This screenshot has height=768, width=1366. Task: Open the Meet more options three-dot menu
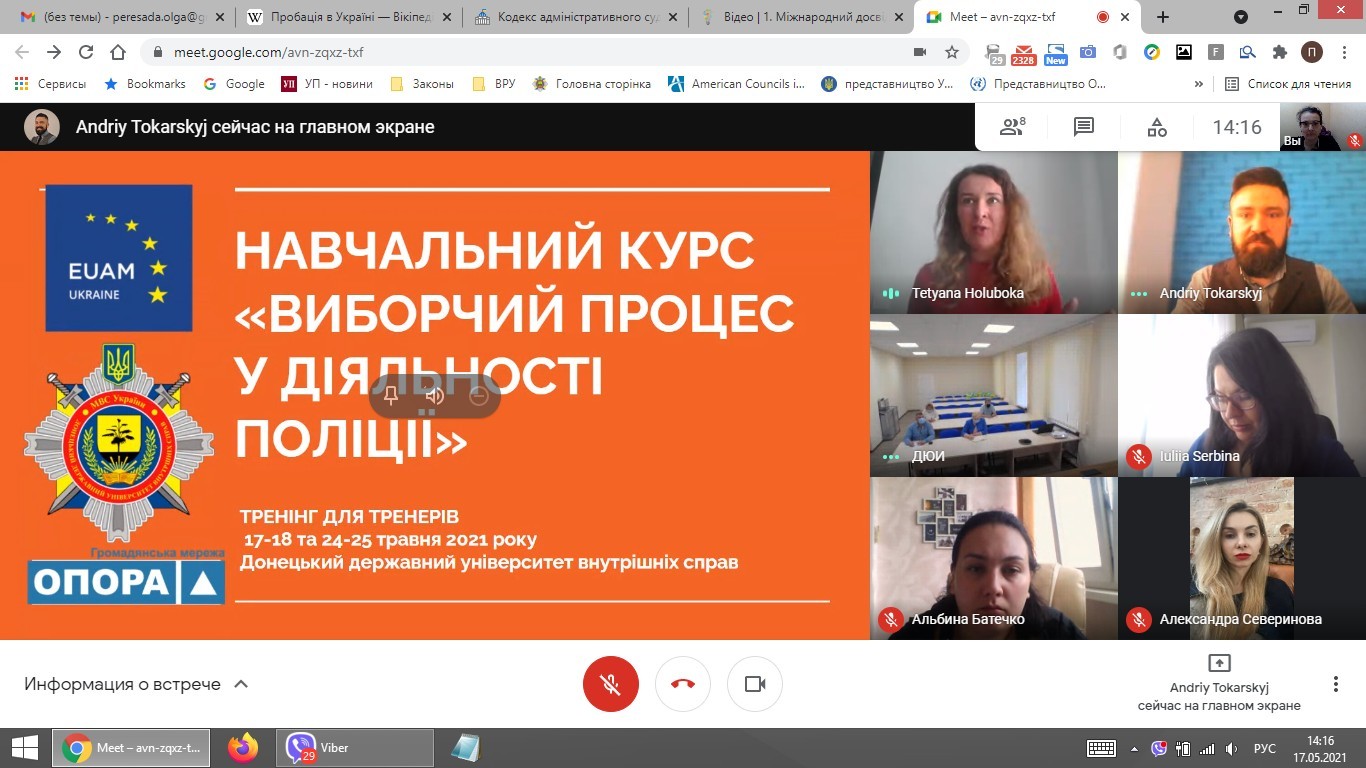click(1335, 684)
